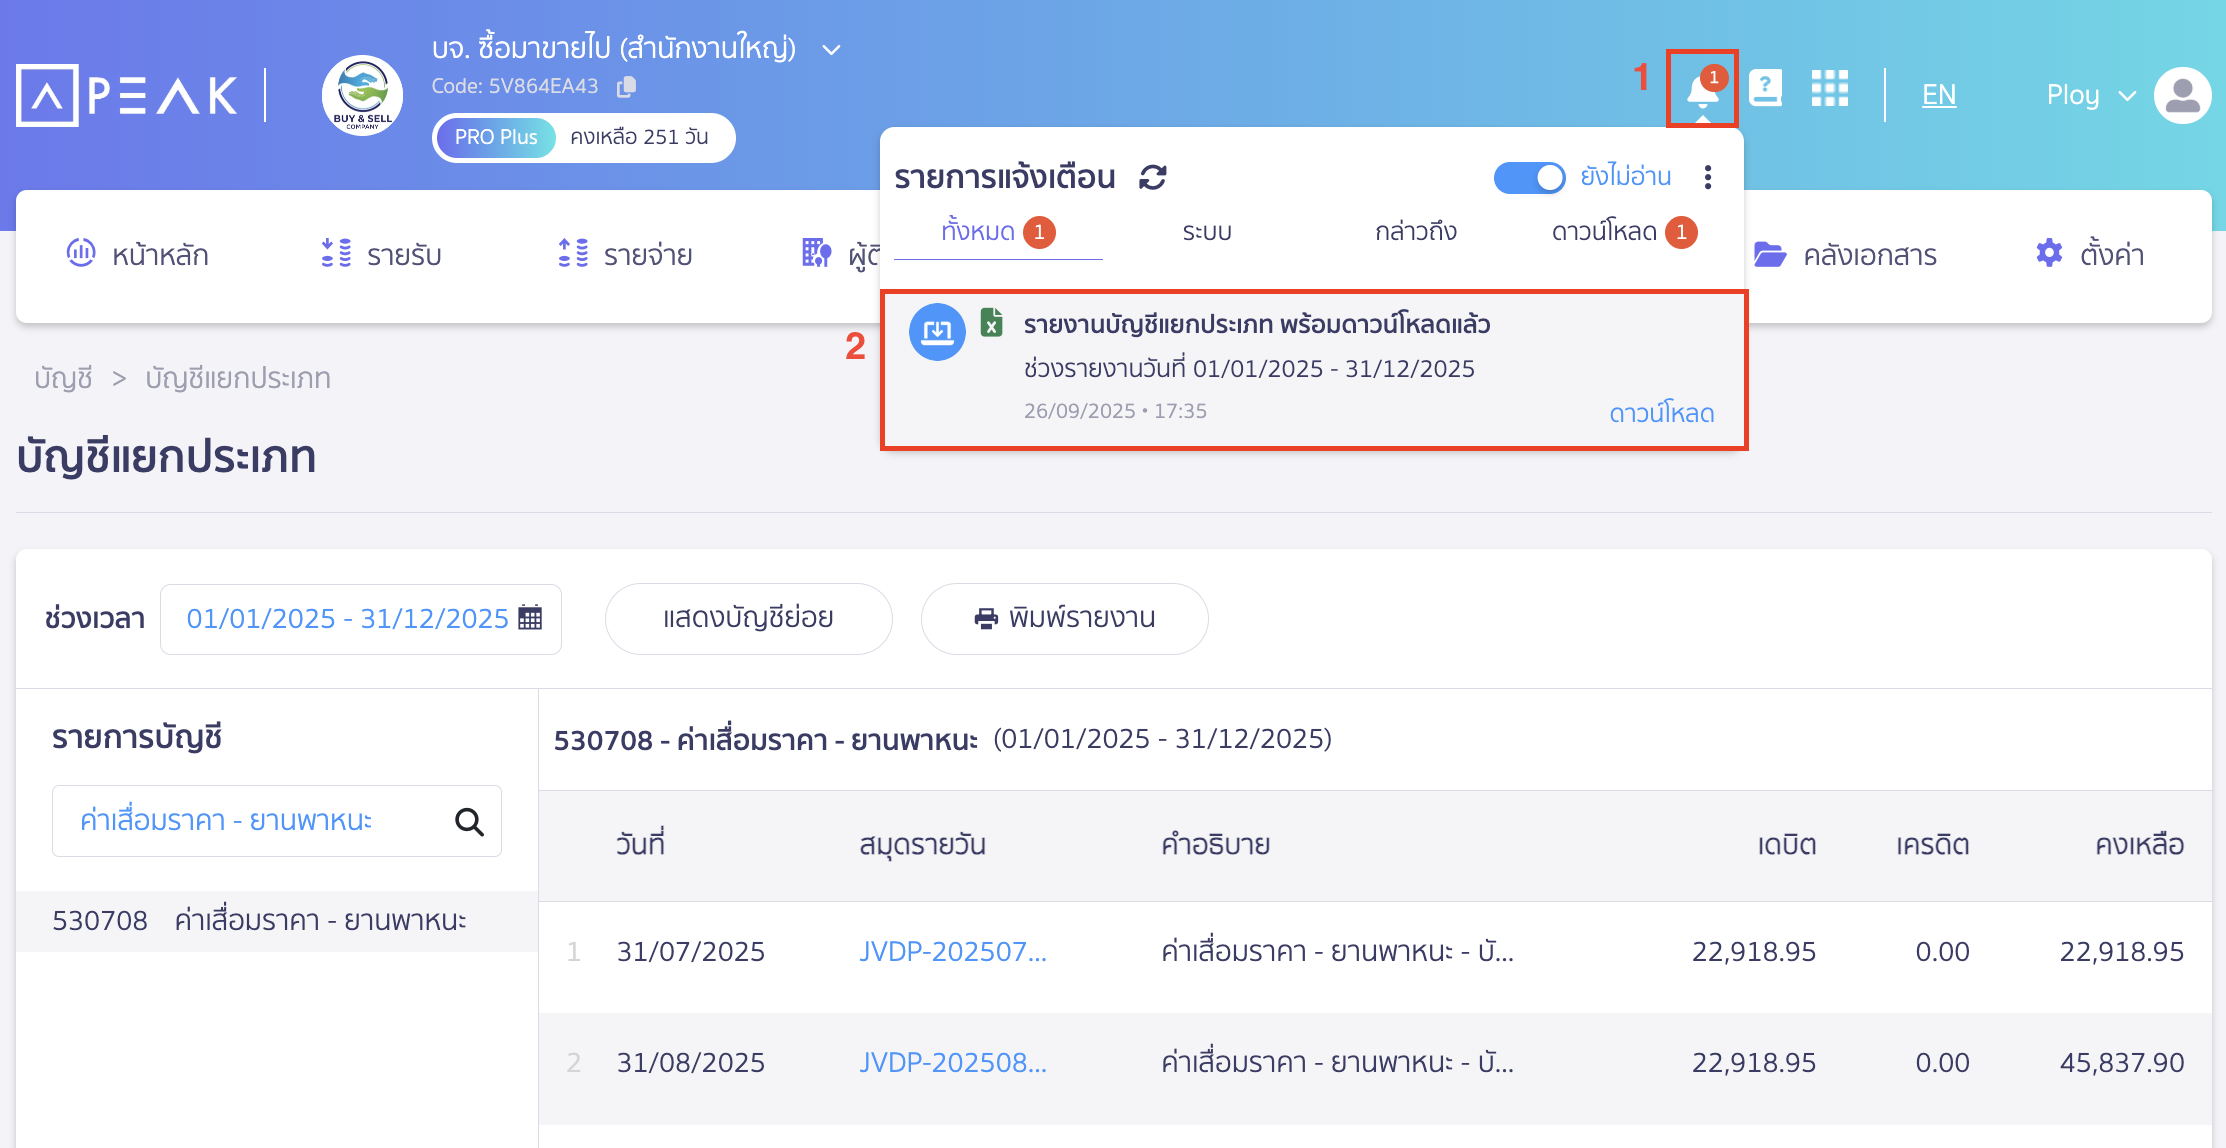
Task: Click the copy icon next to Code 5V864EA43
Action: [627, 86]
